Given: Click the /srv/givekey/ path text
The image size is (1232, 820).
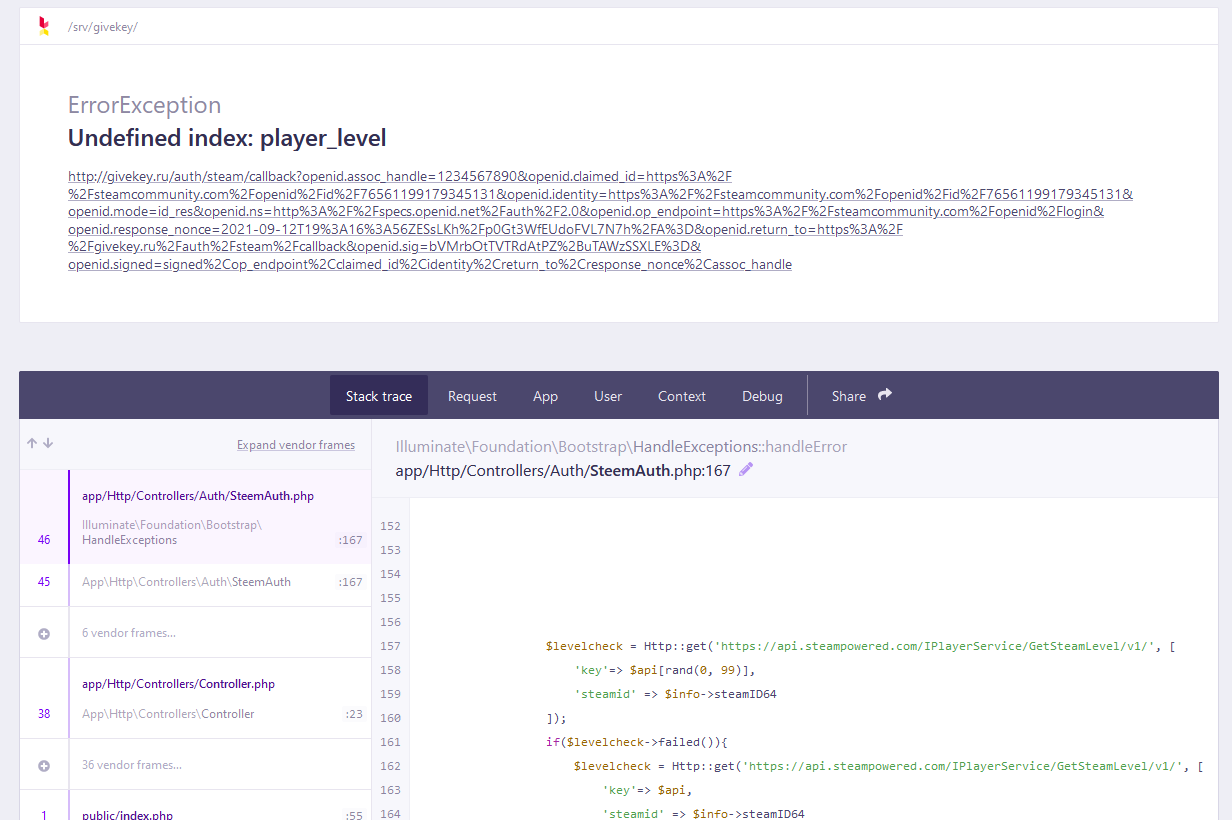Looking at the screenshot, I should 102,27.
